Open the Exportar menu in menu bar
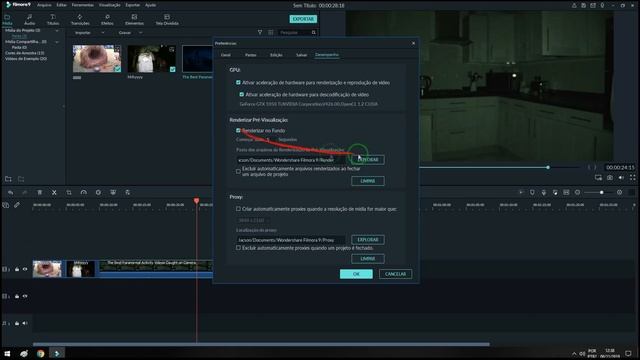Image resolution: width=640 pixels, height=360 pixels. (132, 5)
